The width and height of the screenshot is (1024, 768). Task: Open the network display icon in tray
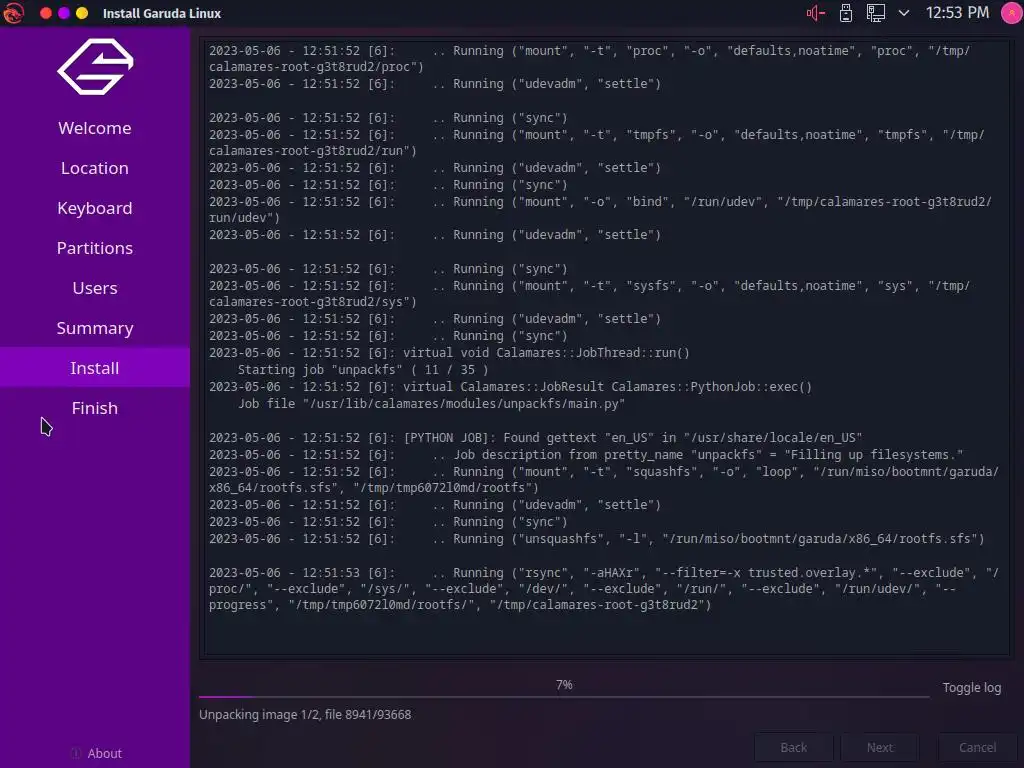point(876,13)
